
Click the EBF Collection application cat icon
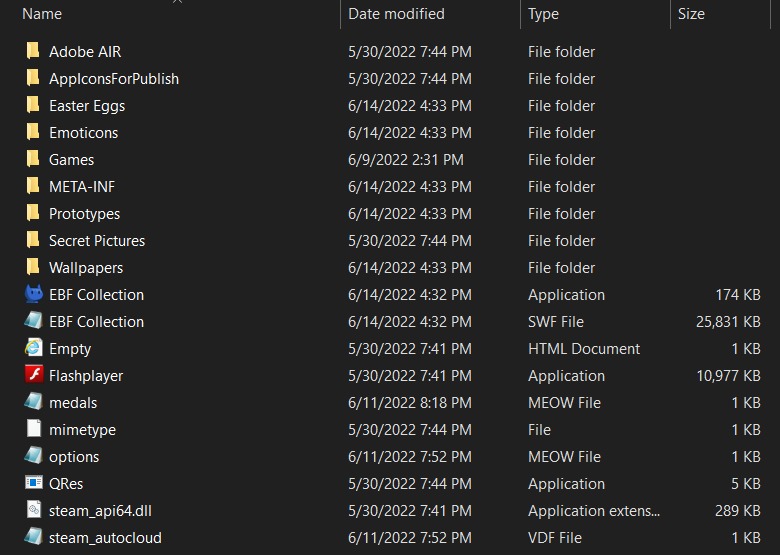click(34, 294)
